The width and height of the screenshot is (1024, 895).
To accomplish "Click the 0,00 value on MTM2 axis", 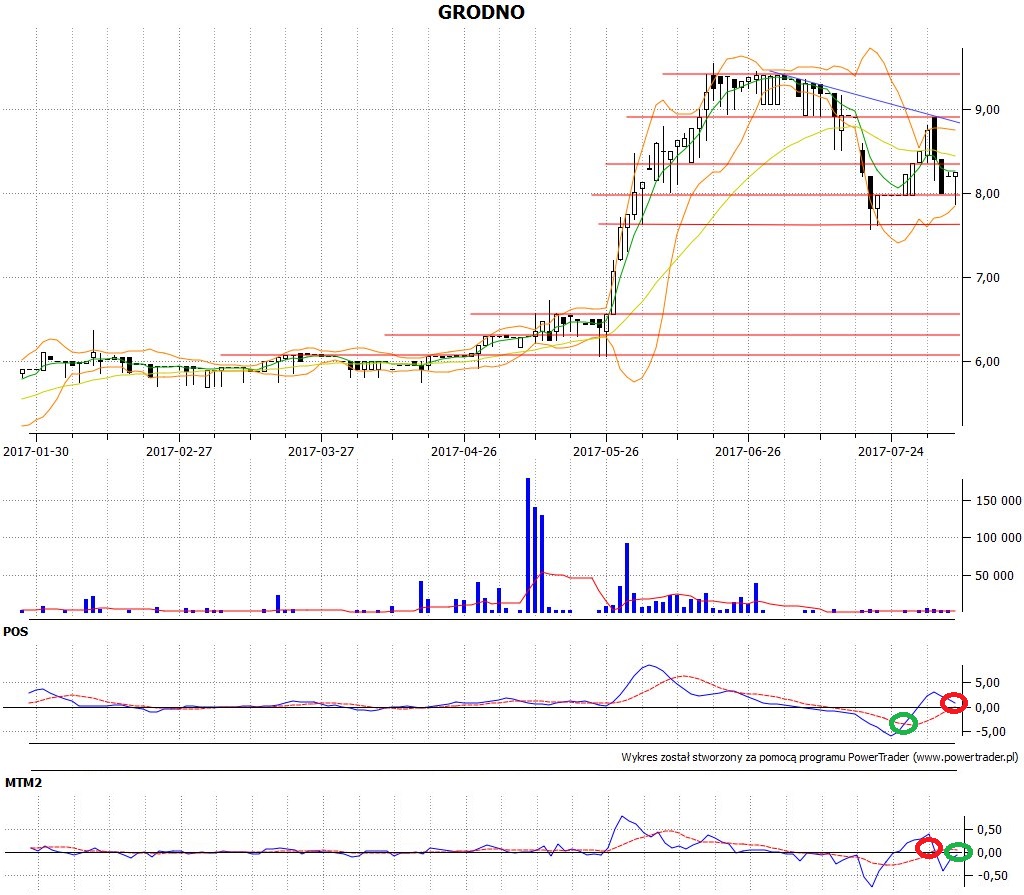I will pos(989,853).
